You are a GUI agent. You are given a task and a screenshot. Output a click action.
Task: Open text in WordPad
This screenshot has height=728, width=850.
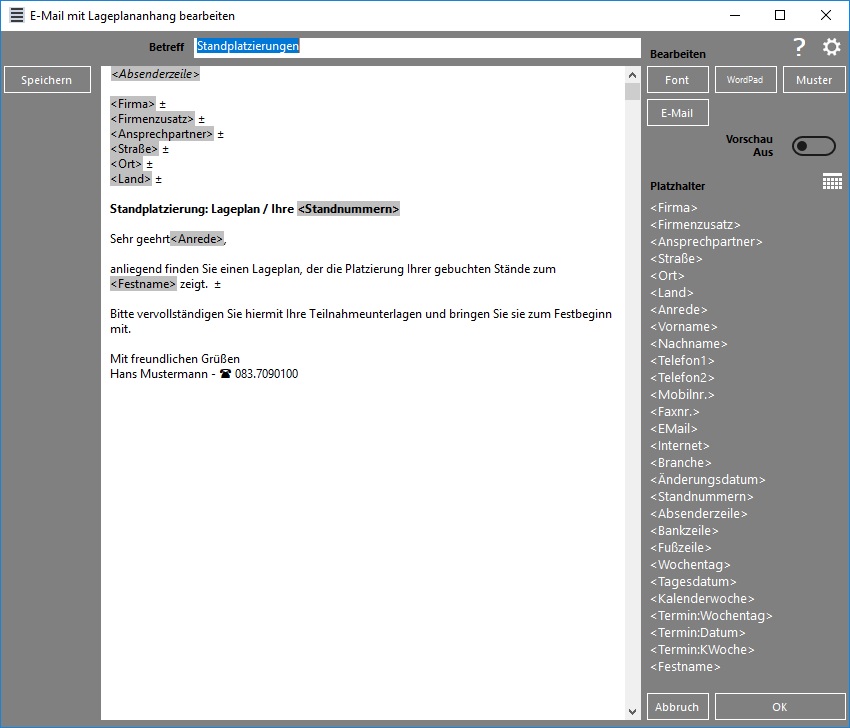[745, 80]
